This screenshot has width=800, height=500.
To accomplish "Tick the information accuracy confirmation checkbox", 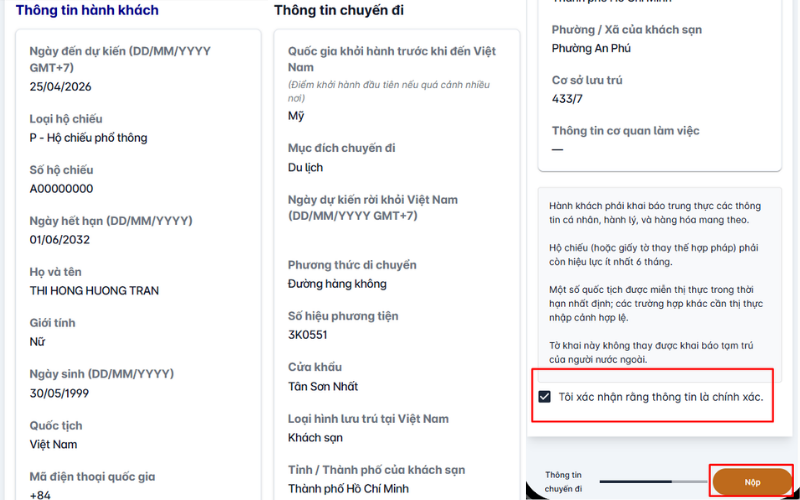I will pos(544,397).
